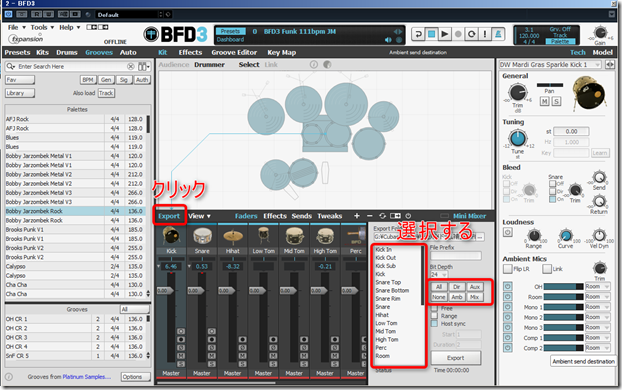Toggle the metronome icon in transport
The width and height of the screenshot is (622, 390).
498,34
